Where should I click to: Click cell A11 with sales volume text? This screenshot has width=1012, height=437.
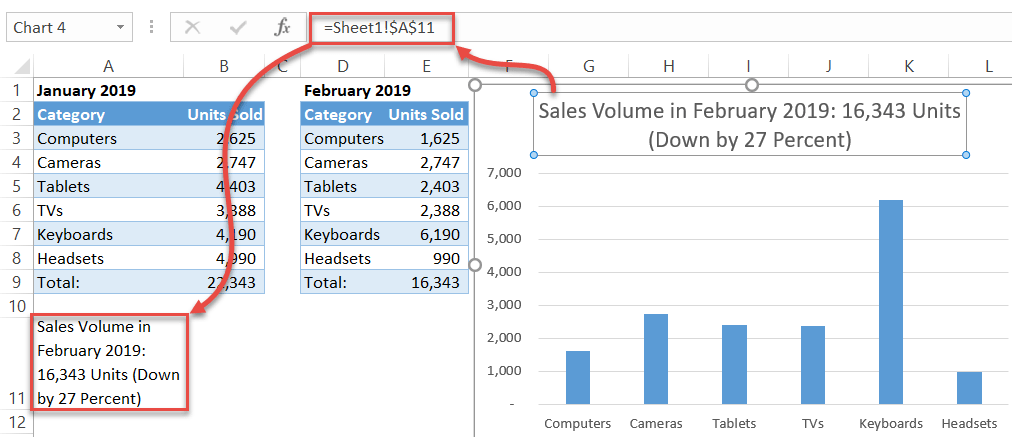[108, 362]
